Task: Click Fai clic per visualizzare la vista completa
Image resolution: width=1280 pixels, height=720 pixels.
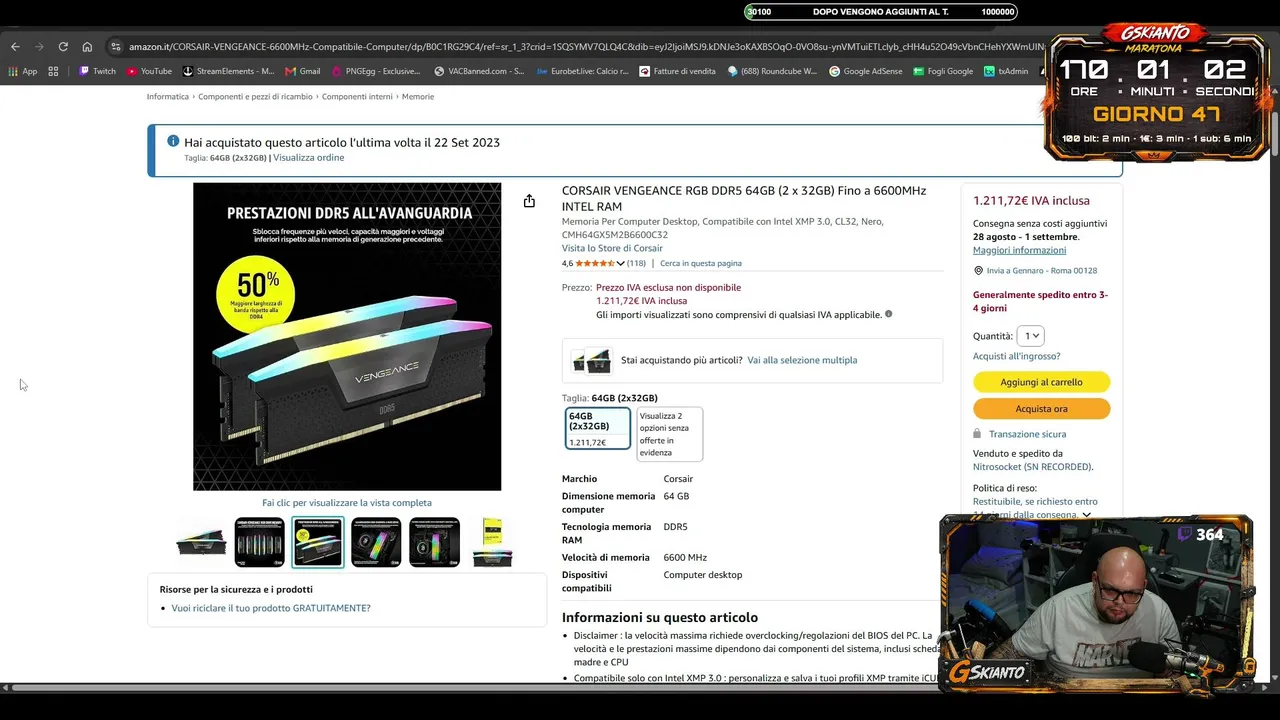Action: [x=347, y=503]
